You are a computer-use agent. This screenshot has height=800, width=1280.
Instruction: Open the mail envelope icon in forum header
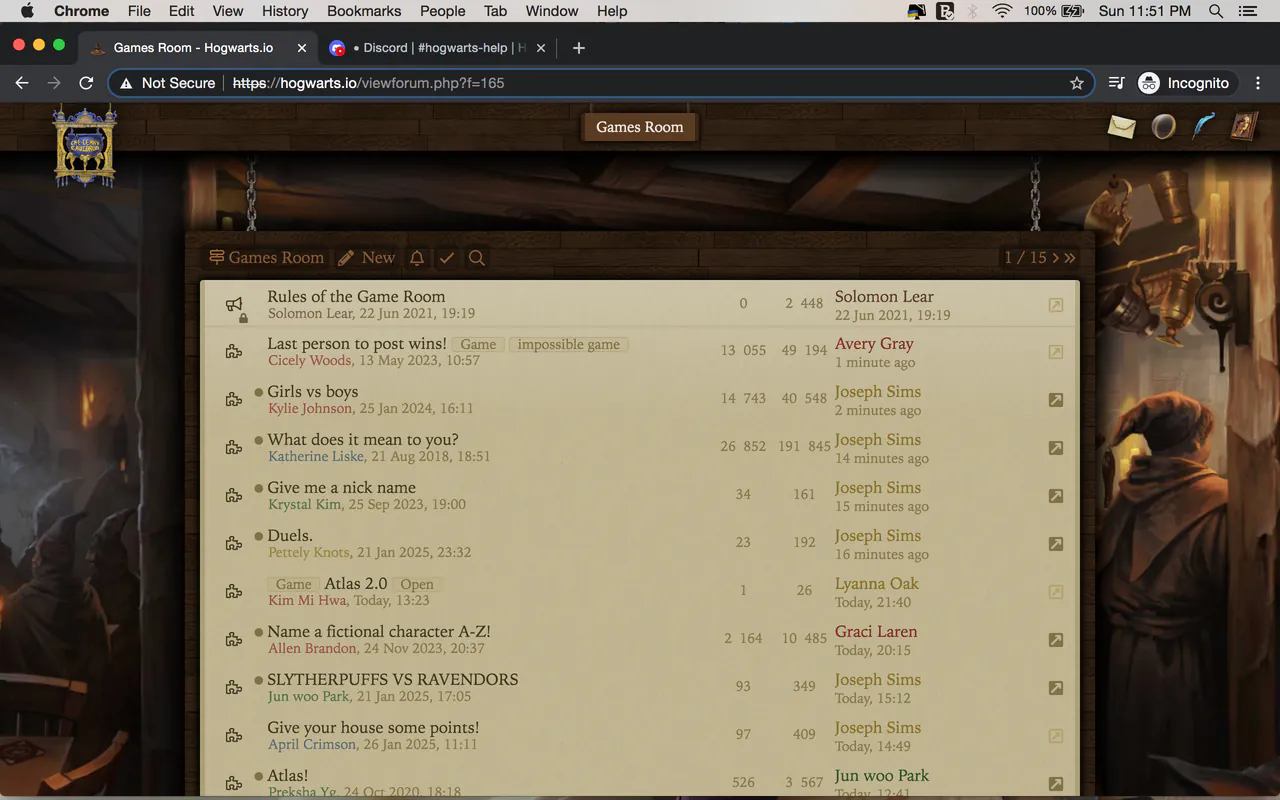(1121, 127)
